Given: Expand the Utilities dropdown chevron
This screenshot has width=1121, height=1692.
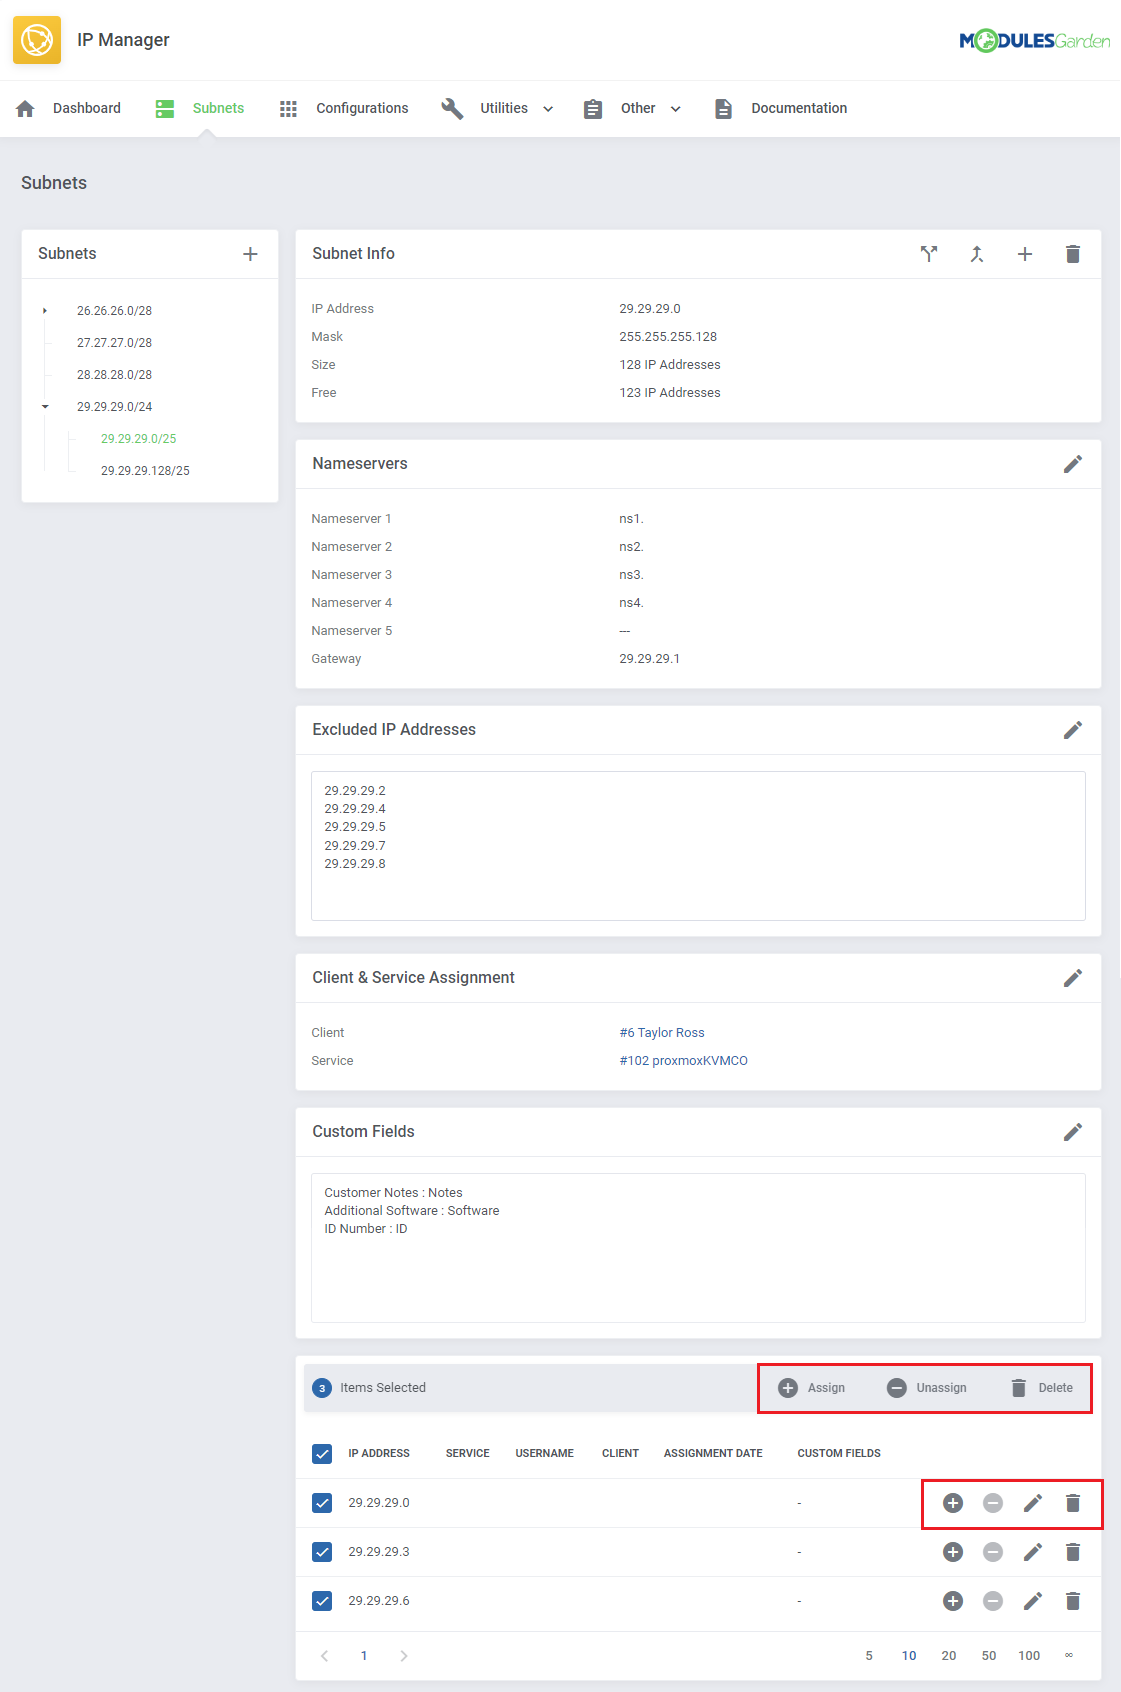Looking at the screenshot, I should tap(548, 109).
